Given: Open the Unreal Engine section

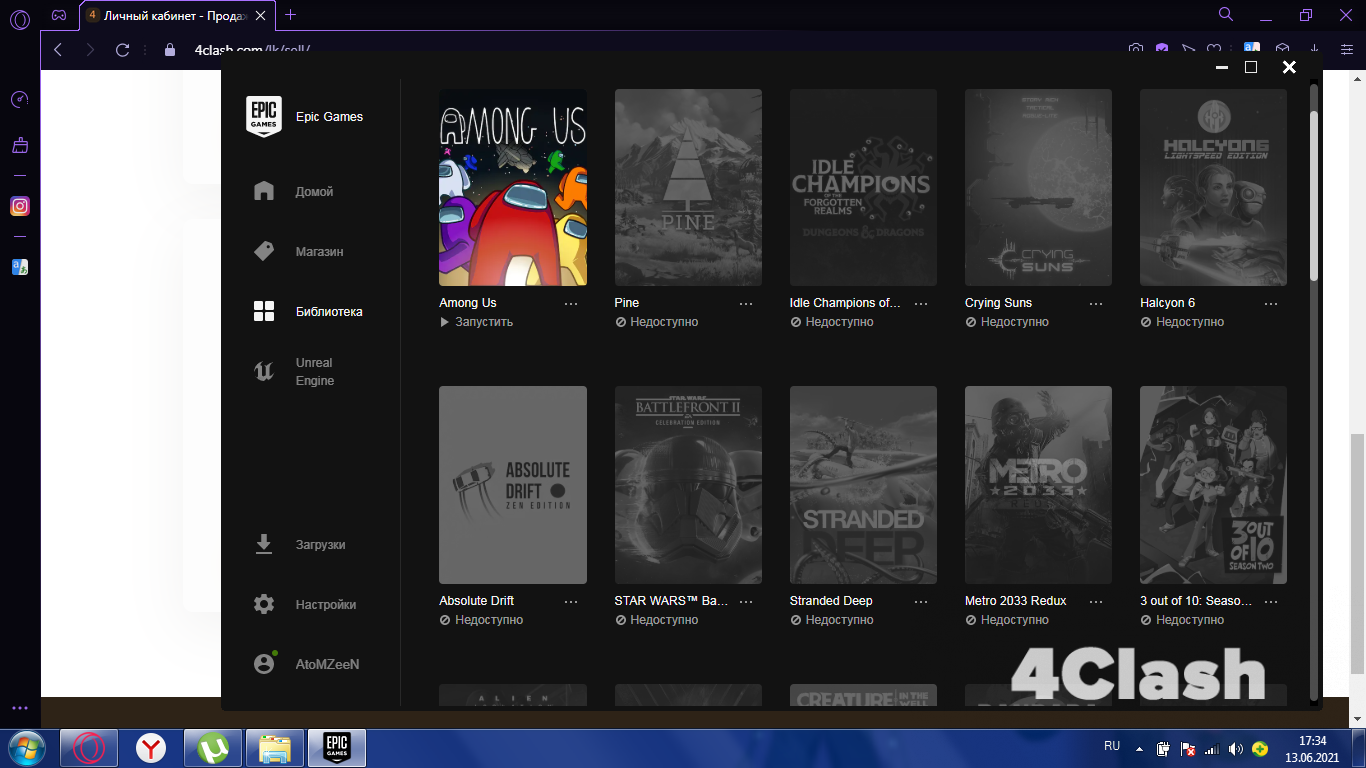Looking at the screenshot, I should click(315, 372).
